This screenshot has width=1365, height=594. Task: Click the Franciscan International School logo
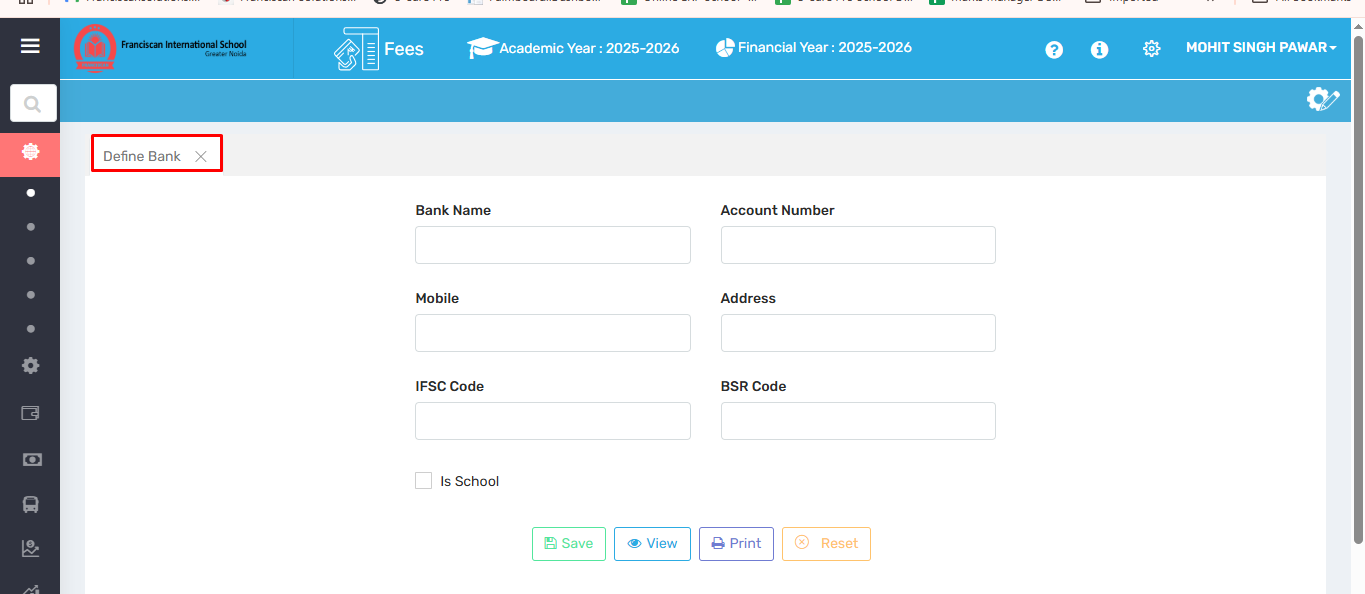[160, 48]
